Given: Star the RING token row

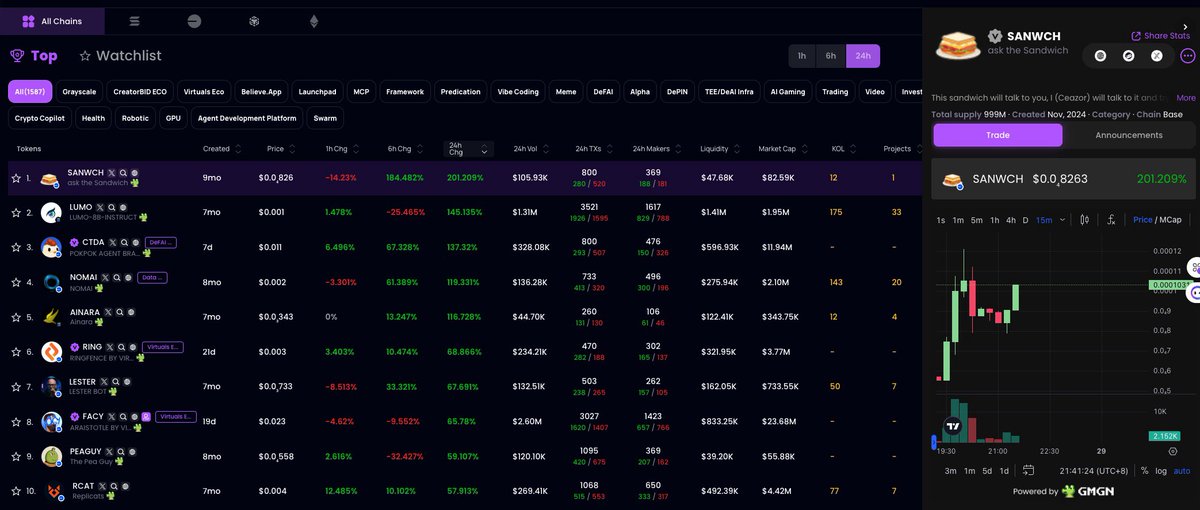Looking at the screenshot, I should 16,352.
